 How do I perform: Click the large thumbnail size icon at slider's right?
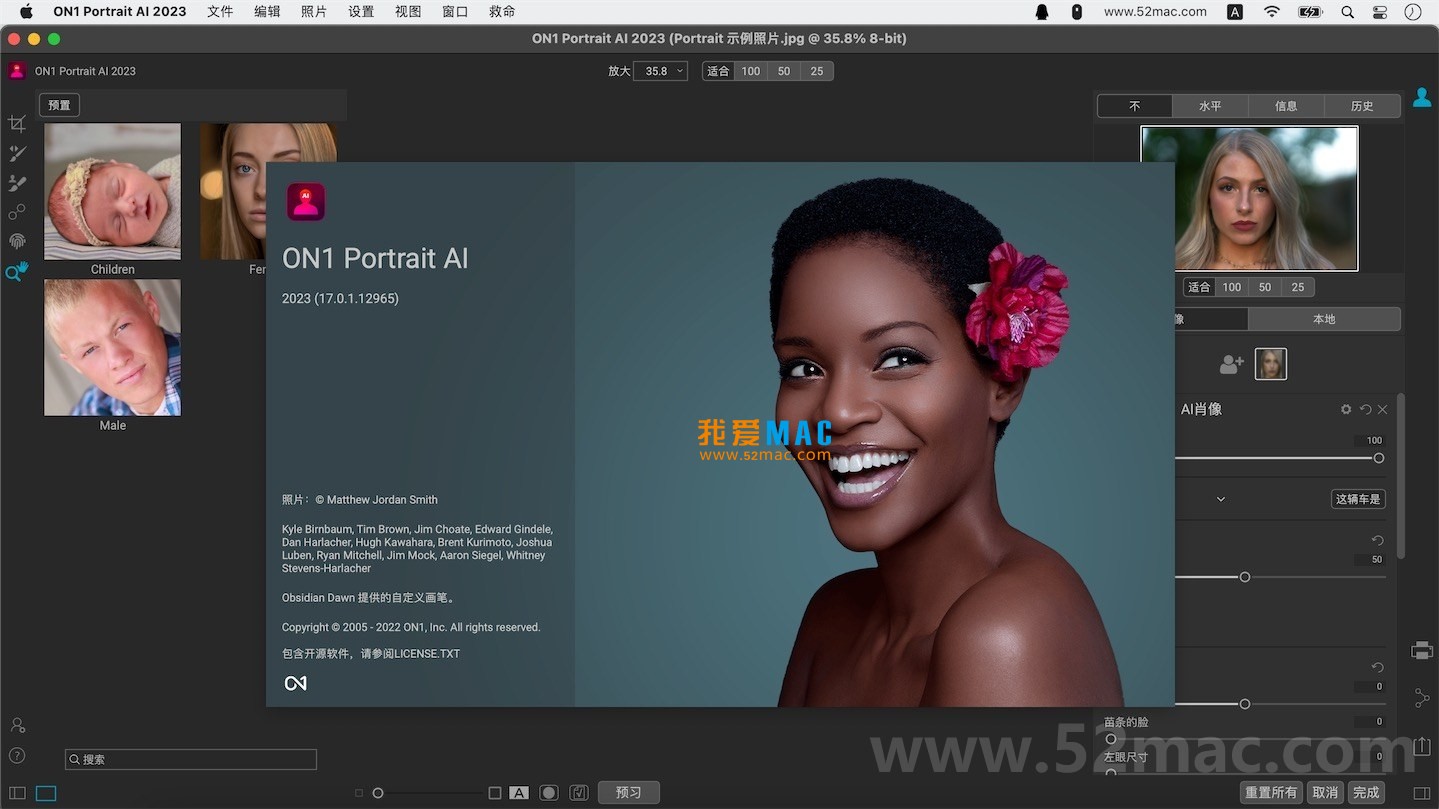pos(495,793)
